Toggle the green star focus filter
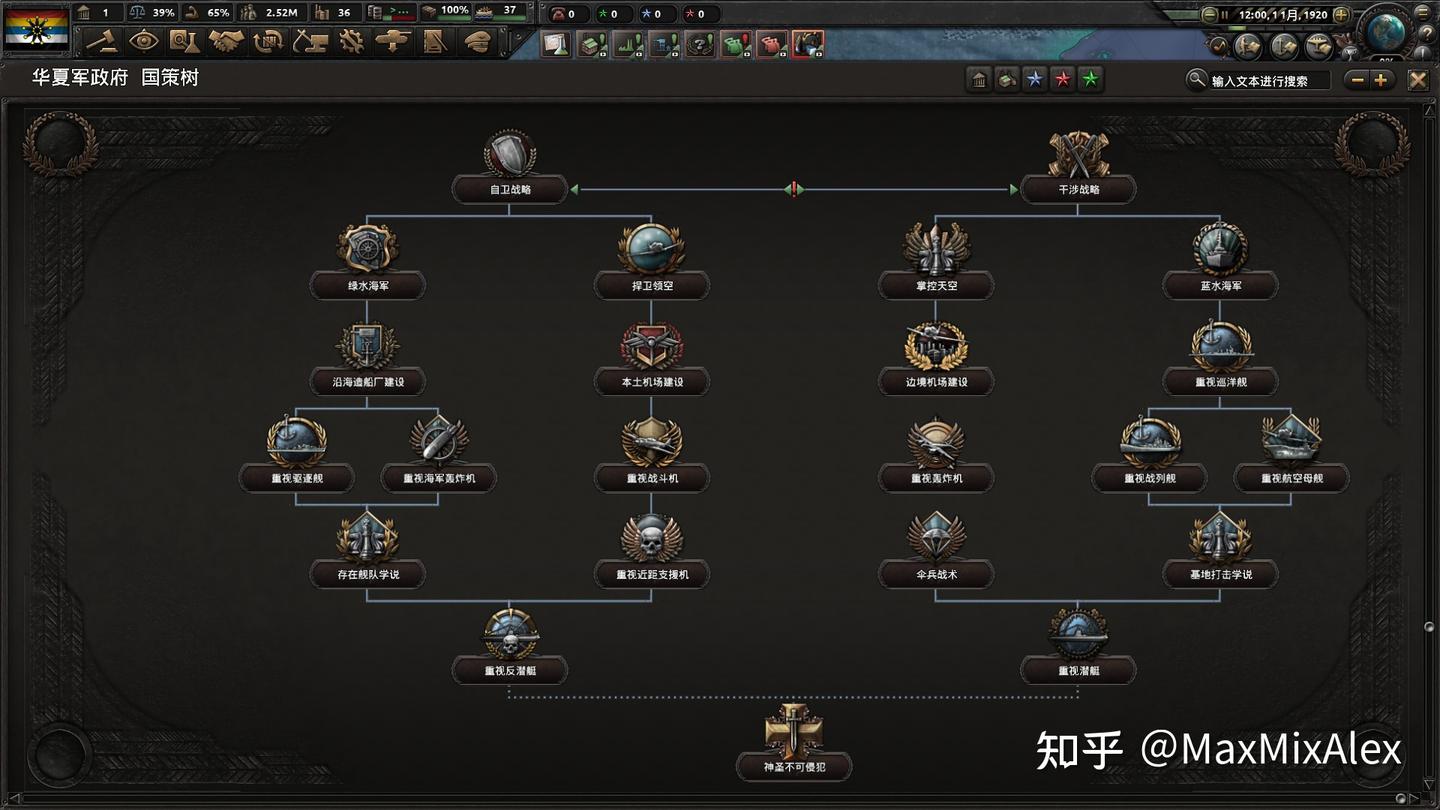 pos(1091,80)
